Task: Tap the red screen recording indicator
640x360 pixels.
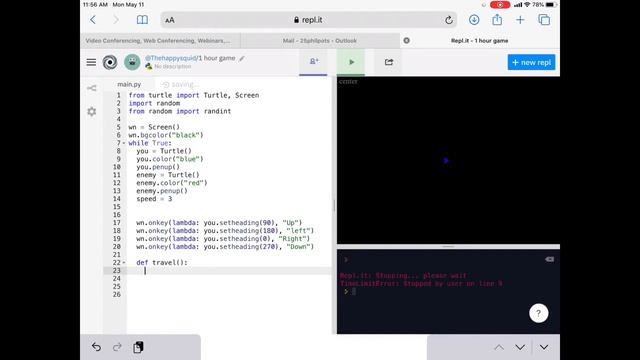Action: 500,5
